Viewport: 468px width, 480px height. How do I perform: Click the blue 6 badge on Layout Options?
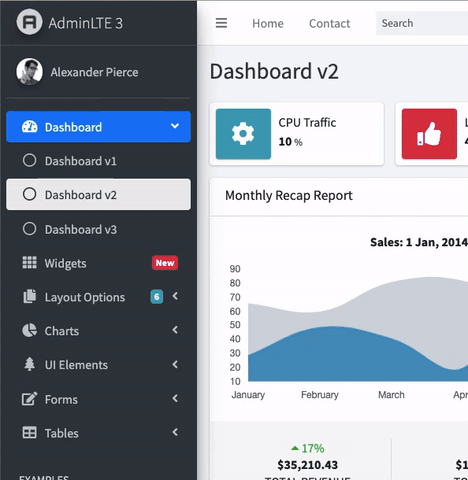click(157, 297)
